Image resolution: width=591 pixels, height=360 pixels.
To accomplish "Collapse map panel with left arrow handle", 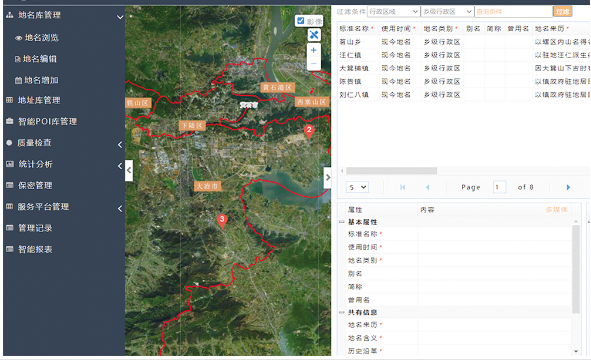I will click(x=129, y=170).
